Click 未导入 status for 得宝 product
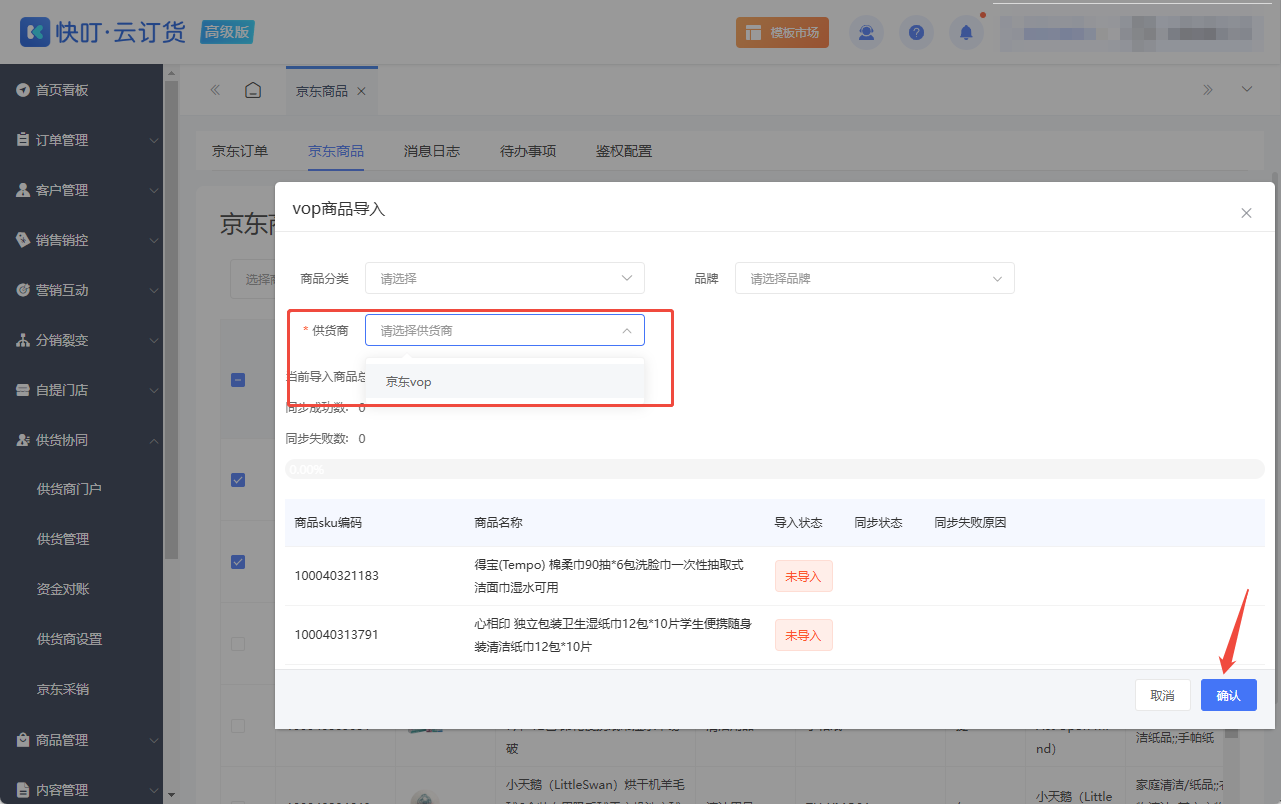The image size is (1281, 804). [803, 576]
